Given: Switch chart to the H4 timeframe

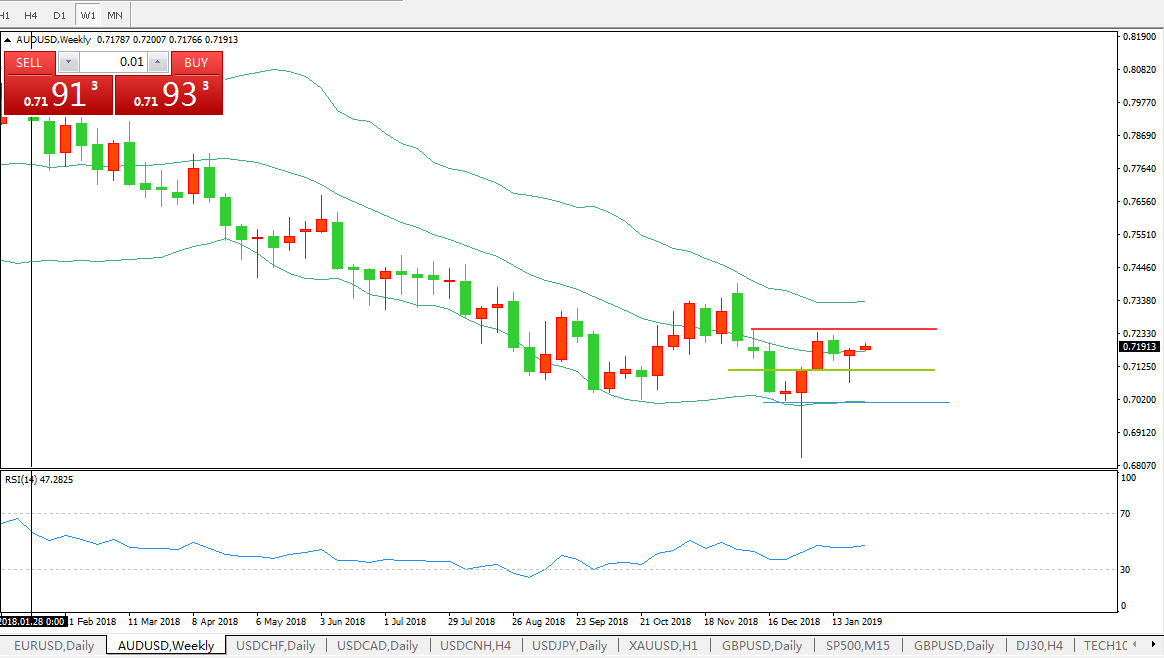Looking at the screenshot, I should [x=31, y=15].
